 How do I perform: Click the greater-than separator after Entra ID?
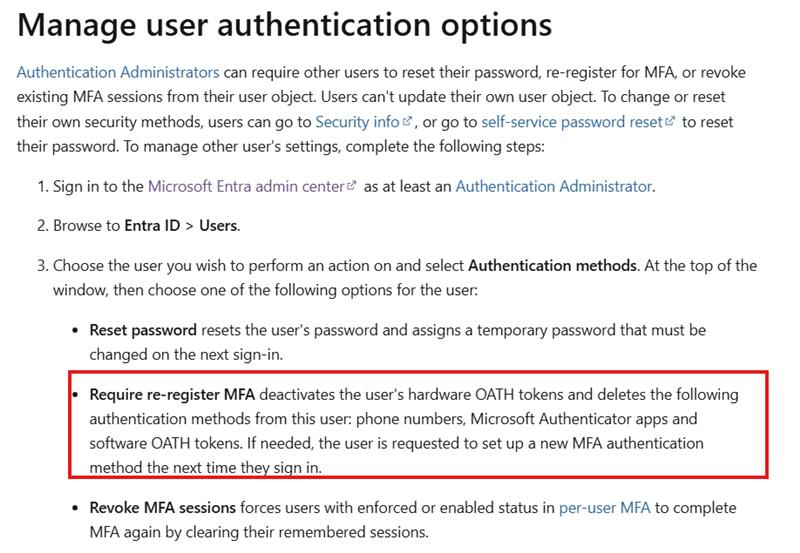point(189,226)
